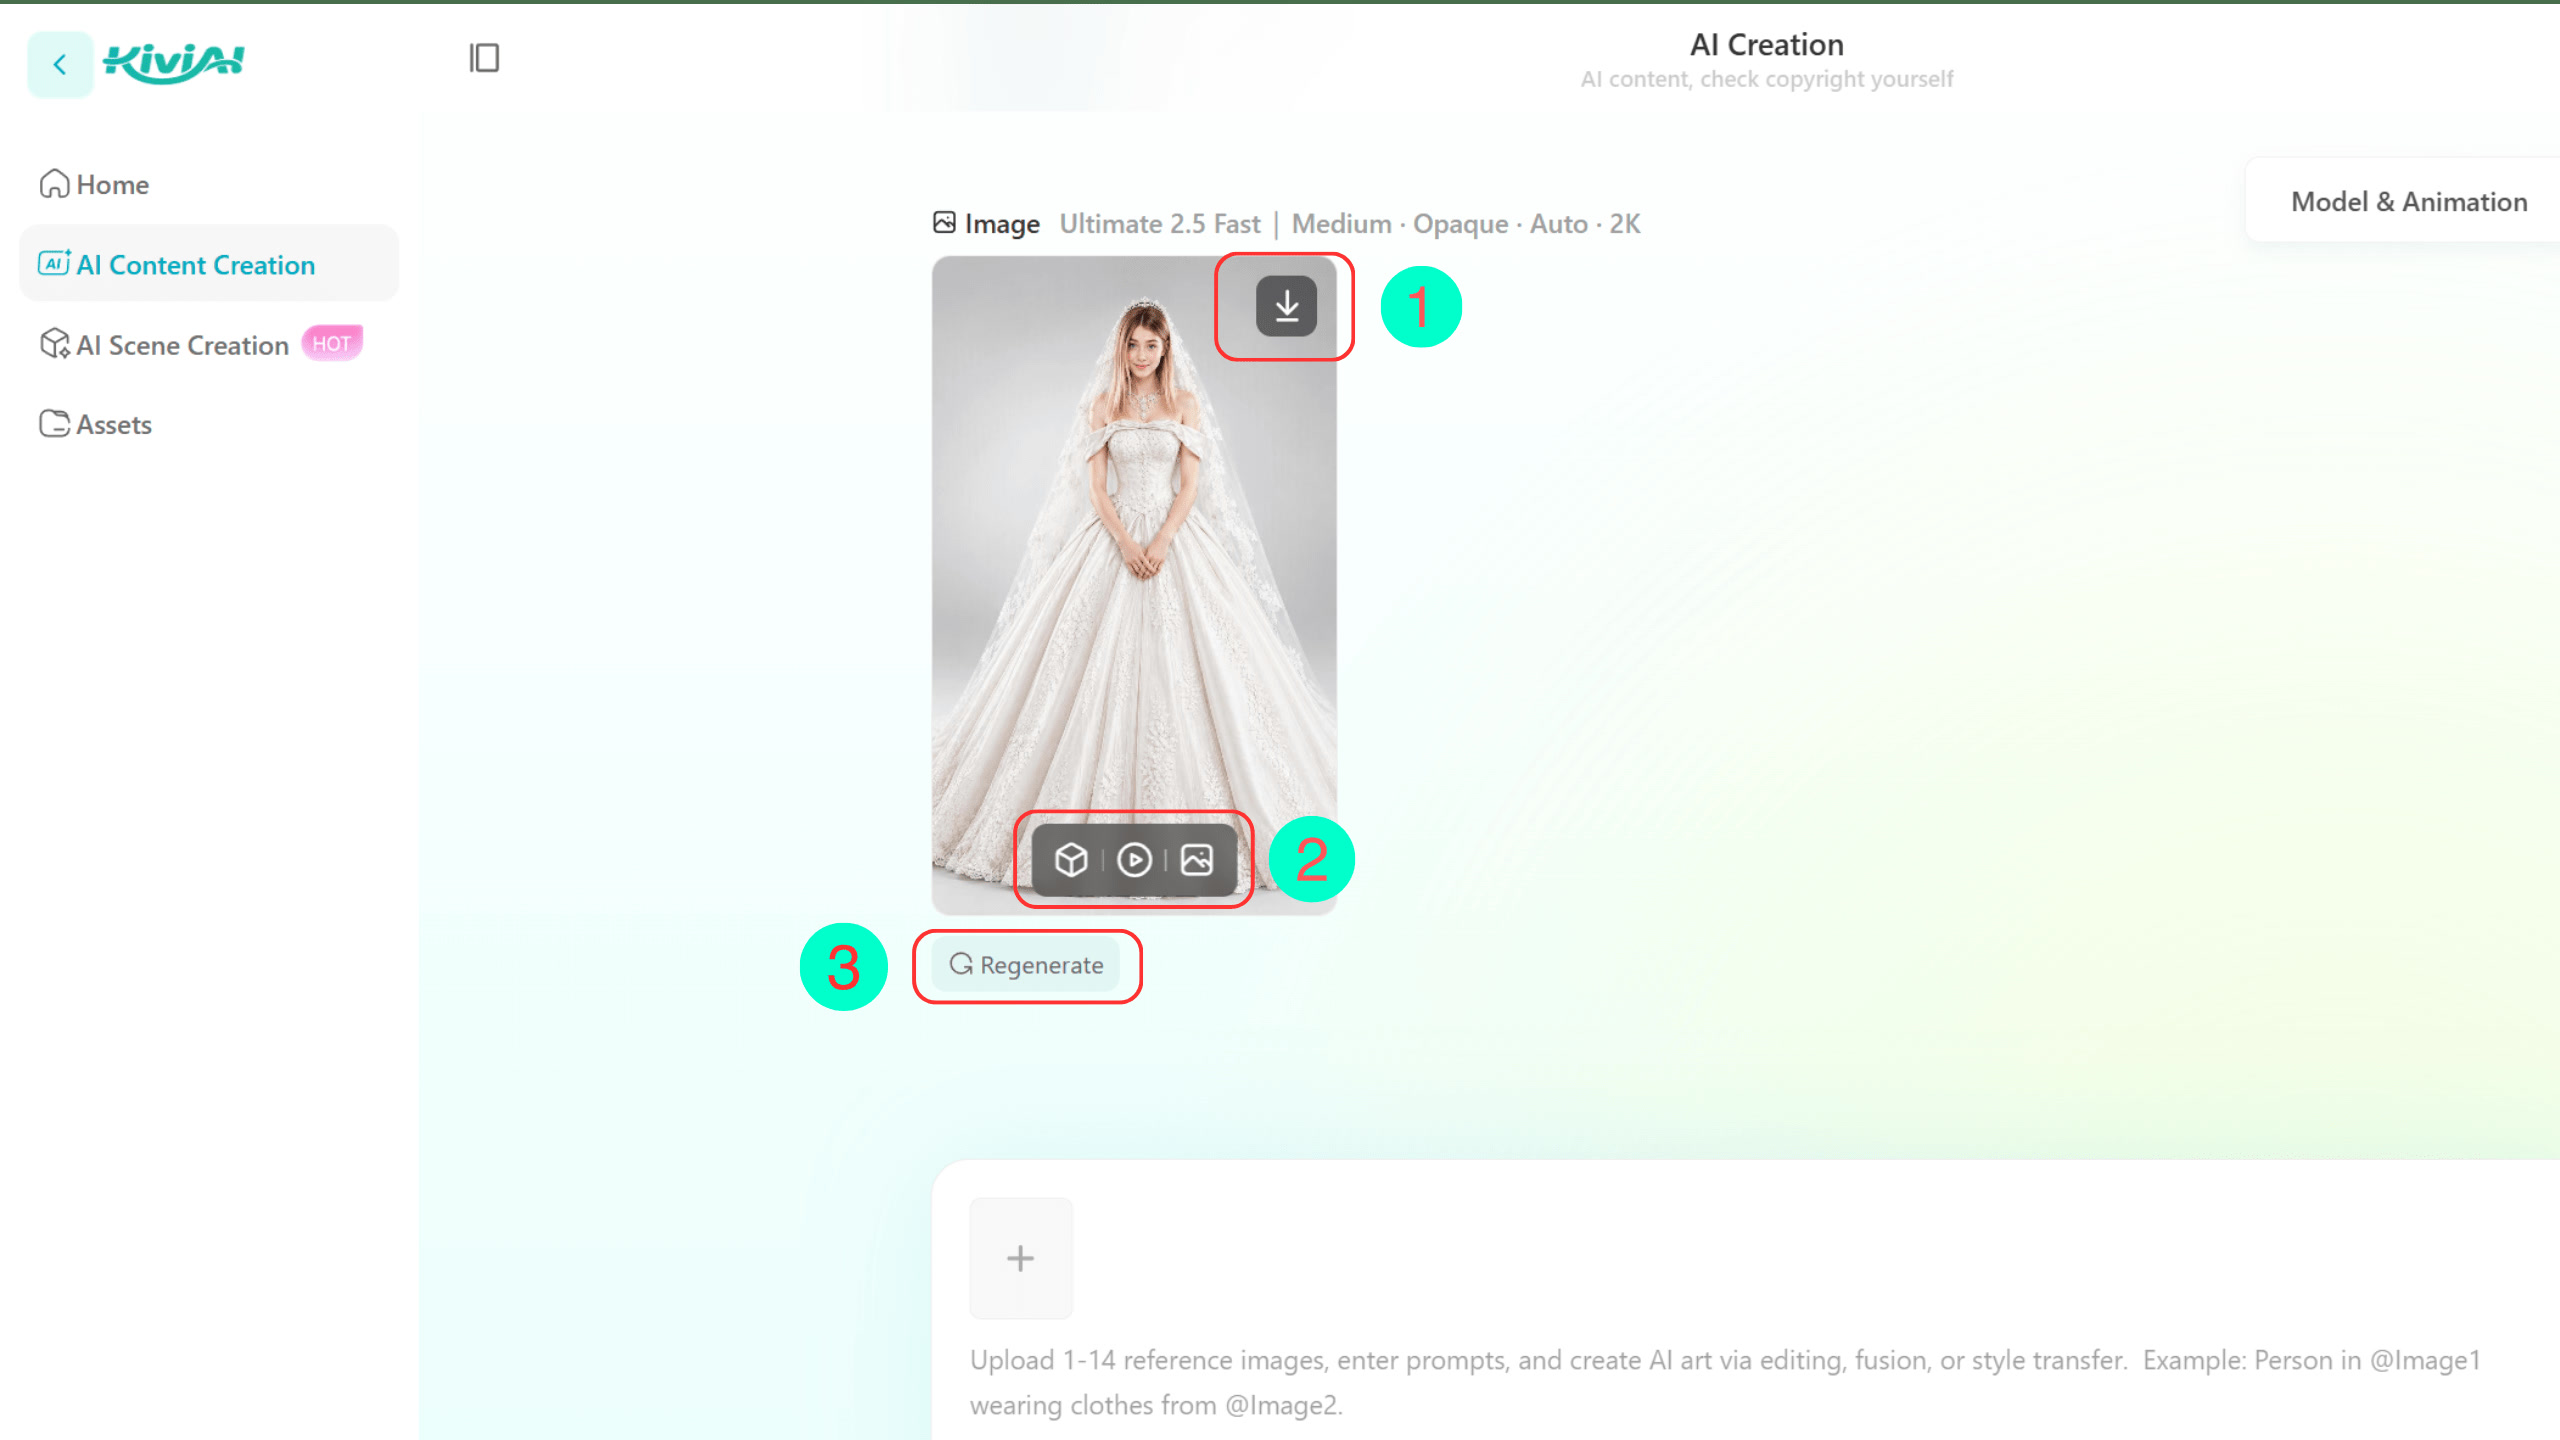Click the play-circle animation icon on the image
2560x1440 pixels.
[1134, 860]
